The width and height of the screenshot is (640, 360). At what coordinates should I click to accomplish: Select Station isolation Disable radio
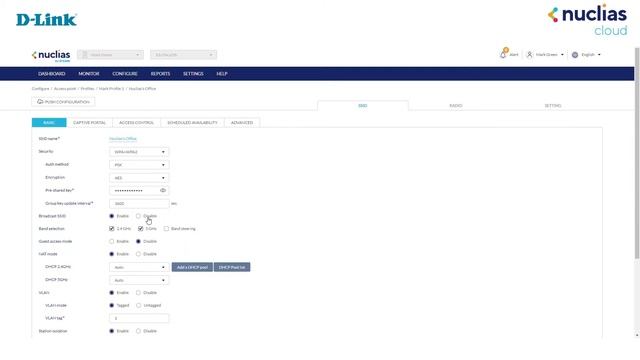coord(138,331)
